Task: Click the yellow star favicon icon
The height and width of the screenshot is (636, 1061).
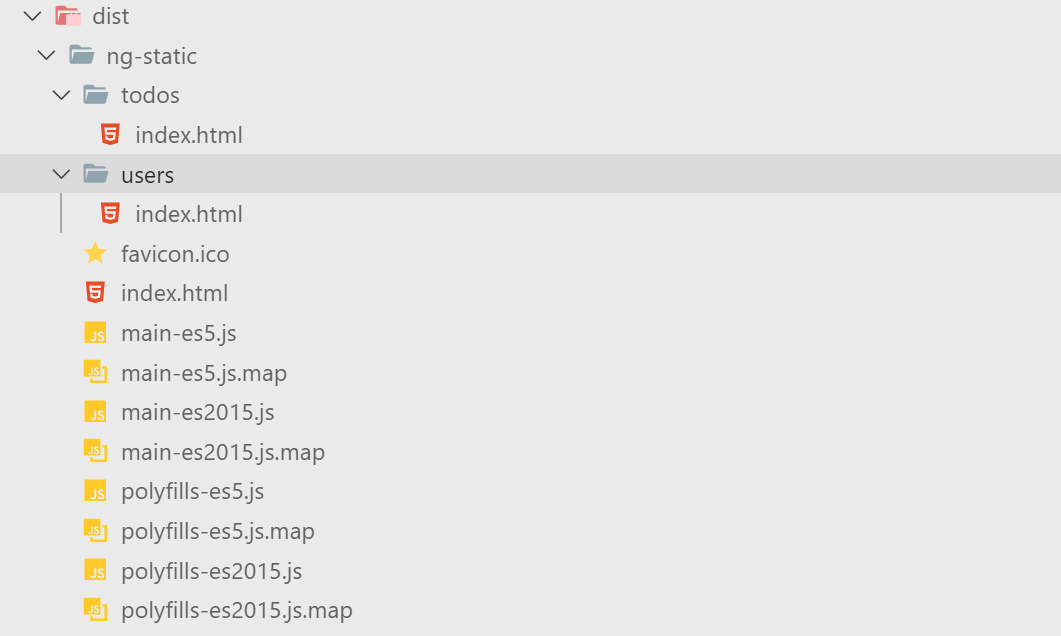Action: pos(95,253)
